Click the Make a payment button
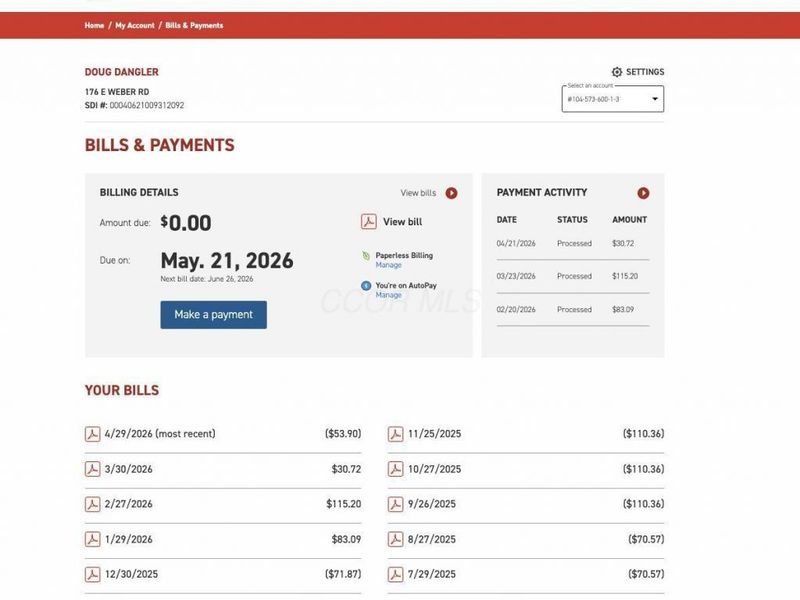Viewport: 800px width, 600px height. pos(214,315)
